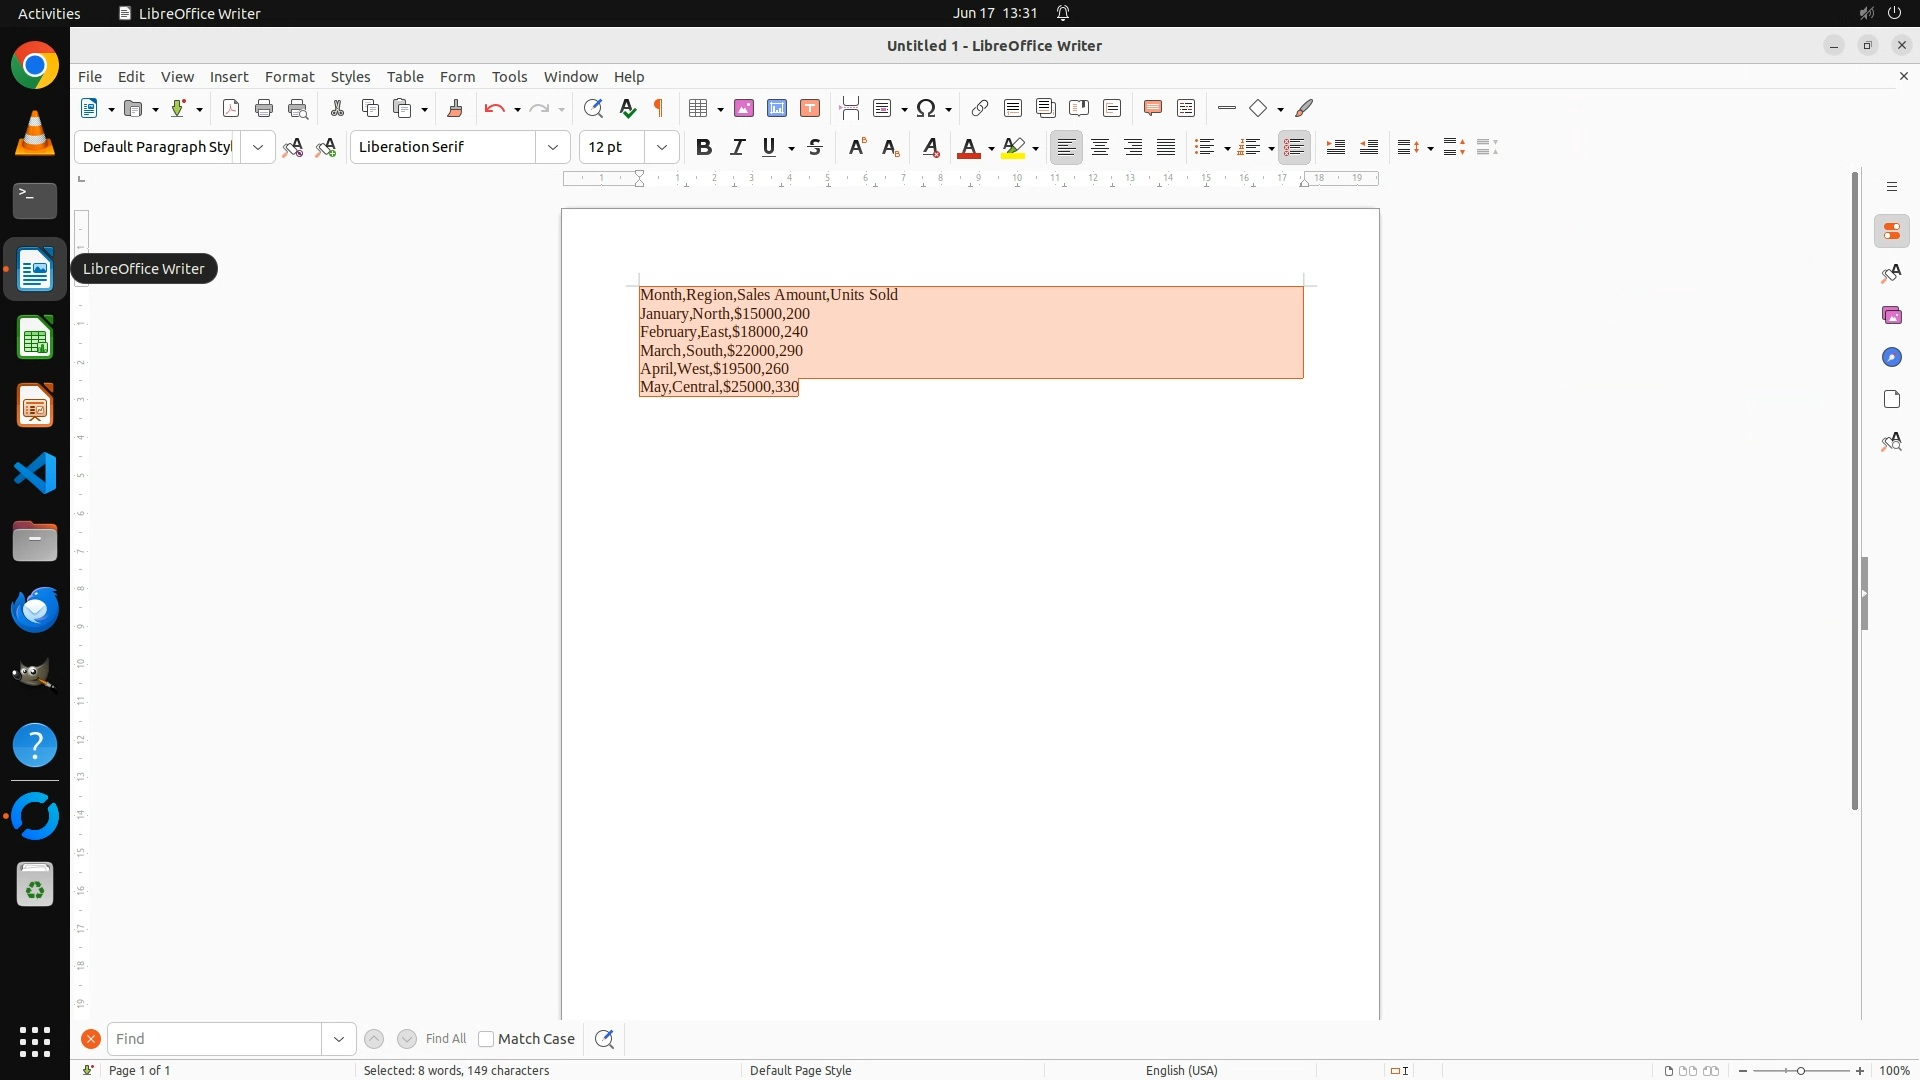Viewport: 1920px width, 1080px height.
Task: Click the Find All button
Action: (446, 1039)
